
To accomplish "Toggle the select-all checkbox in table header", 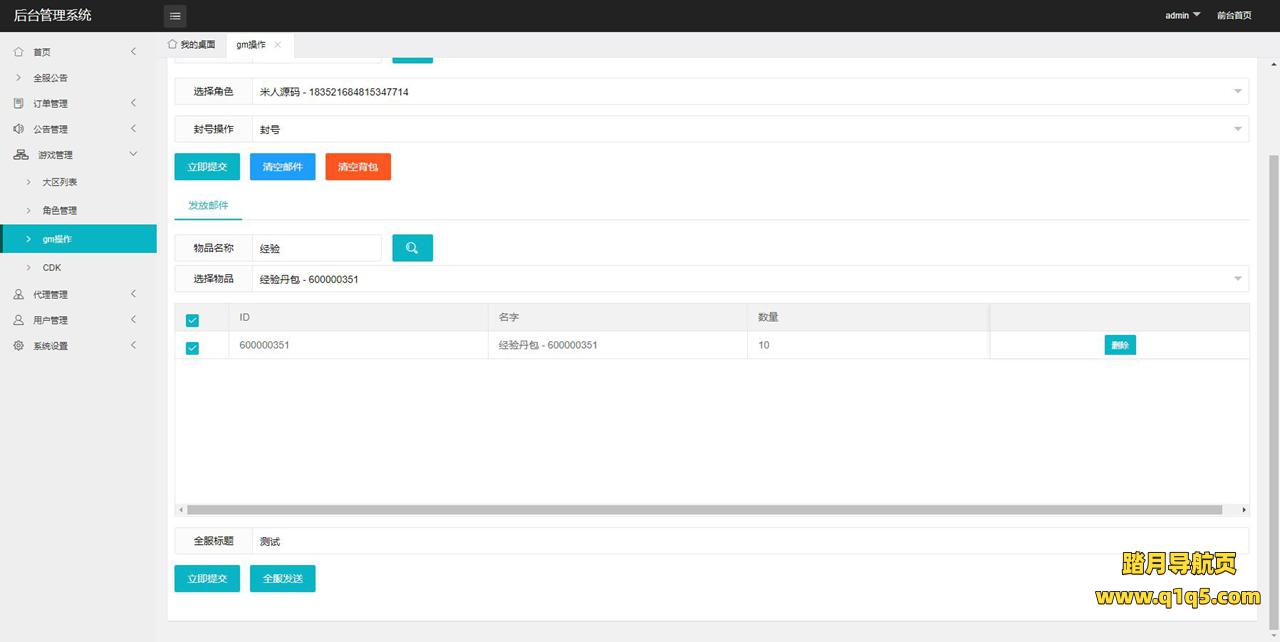I will [192, 320].
